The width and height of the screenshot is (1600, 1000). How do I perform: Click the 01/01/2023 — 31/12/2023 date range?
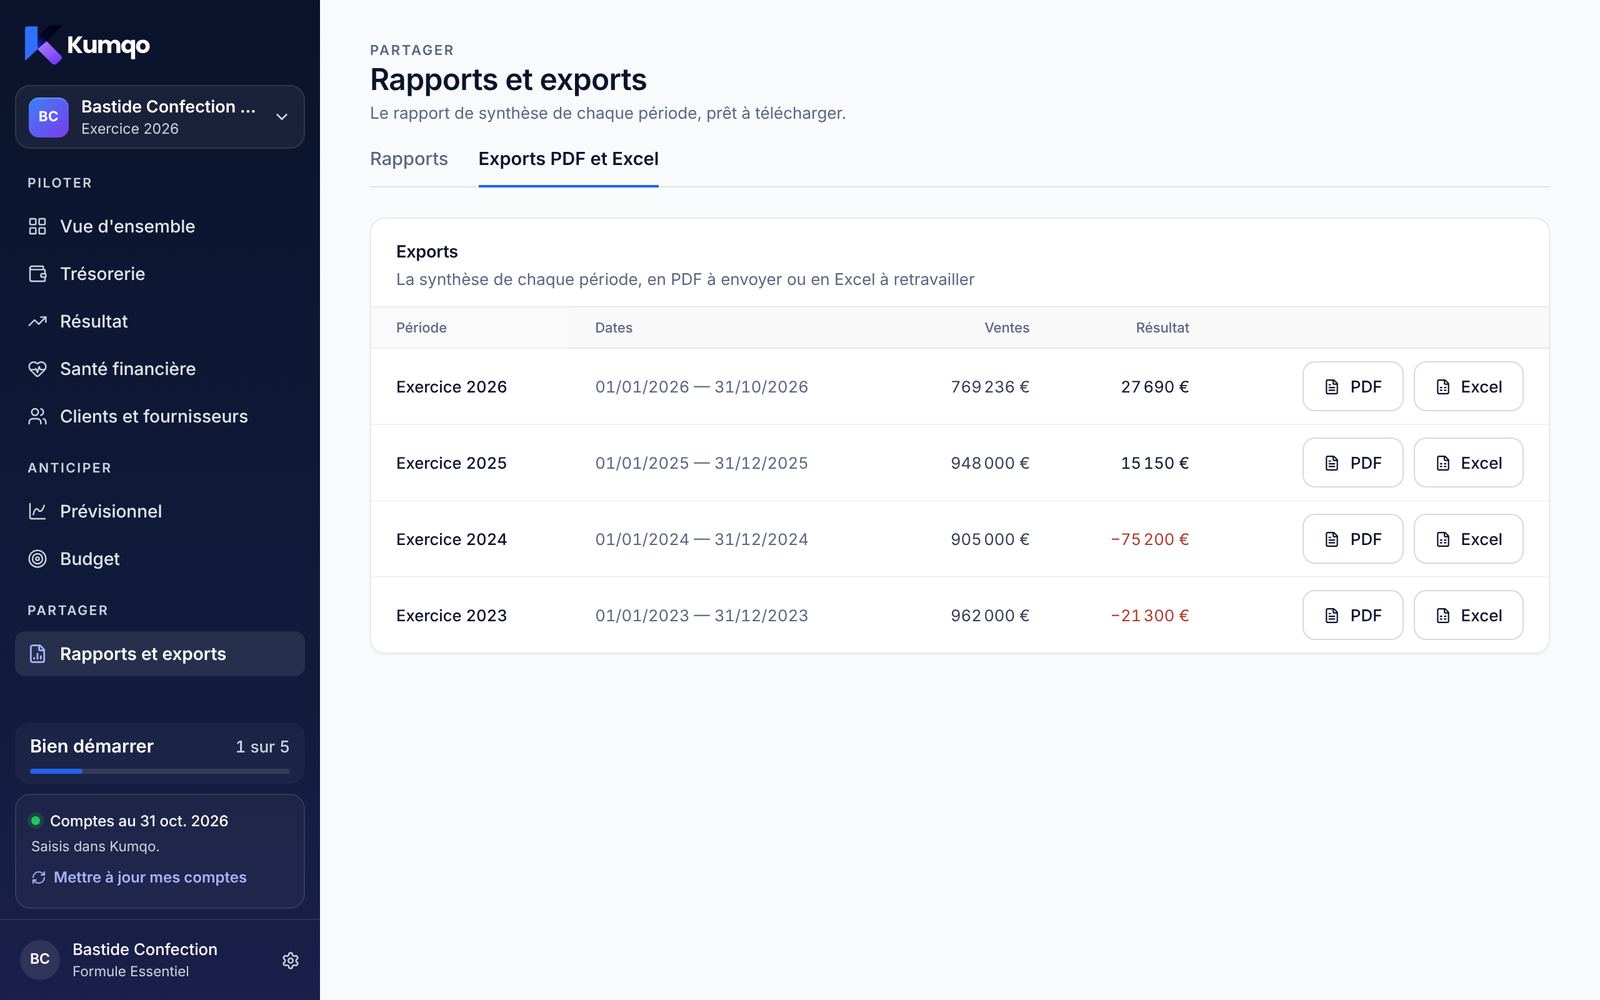(x=701, y=616)
